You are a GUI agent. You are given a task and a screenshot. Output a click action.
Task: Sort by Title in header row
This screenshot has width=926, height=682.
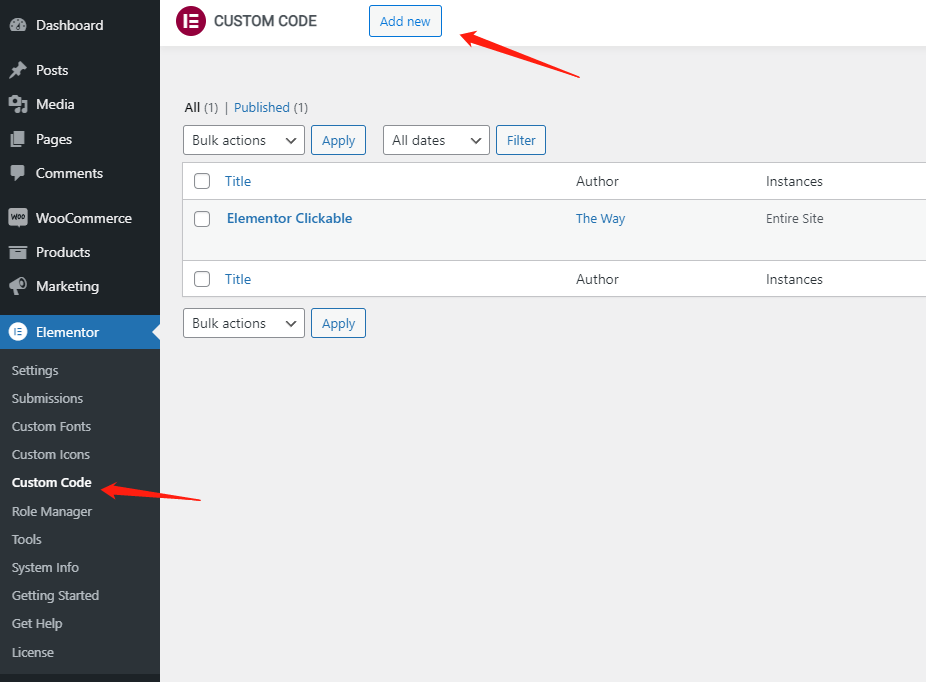[x=238, y=181]
